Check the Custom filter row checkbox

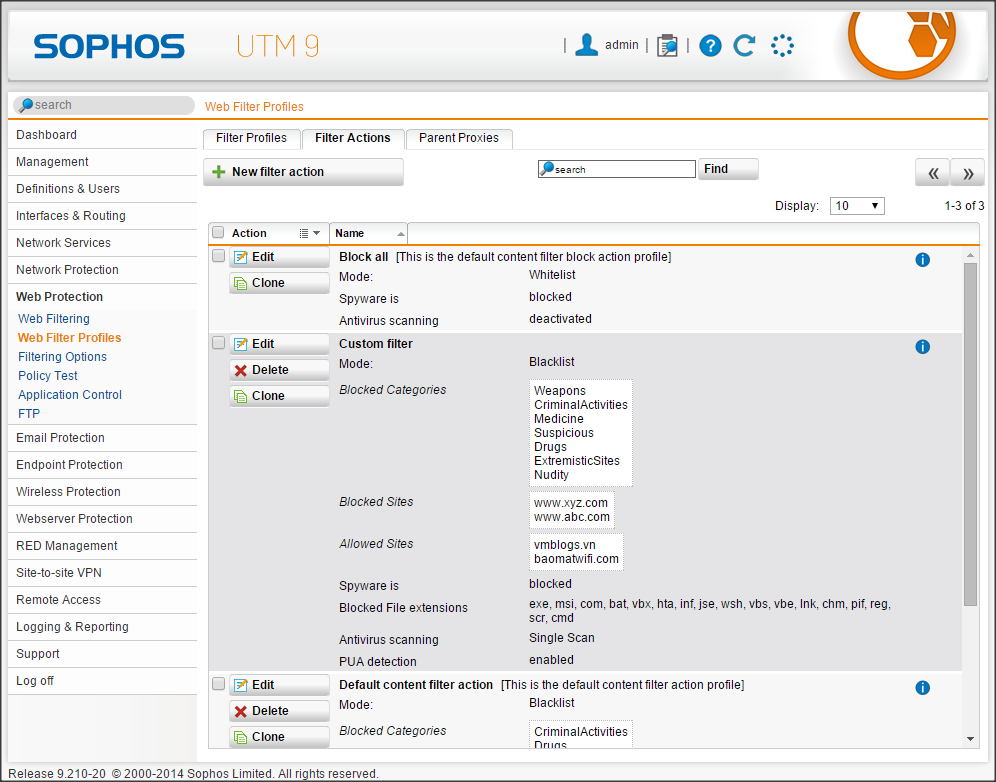click(x=218, y=343)
